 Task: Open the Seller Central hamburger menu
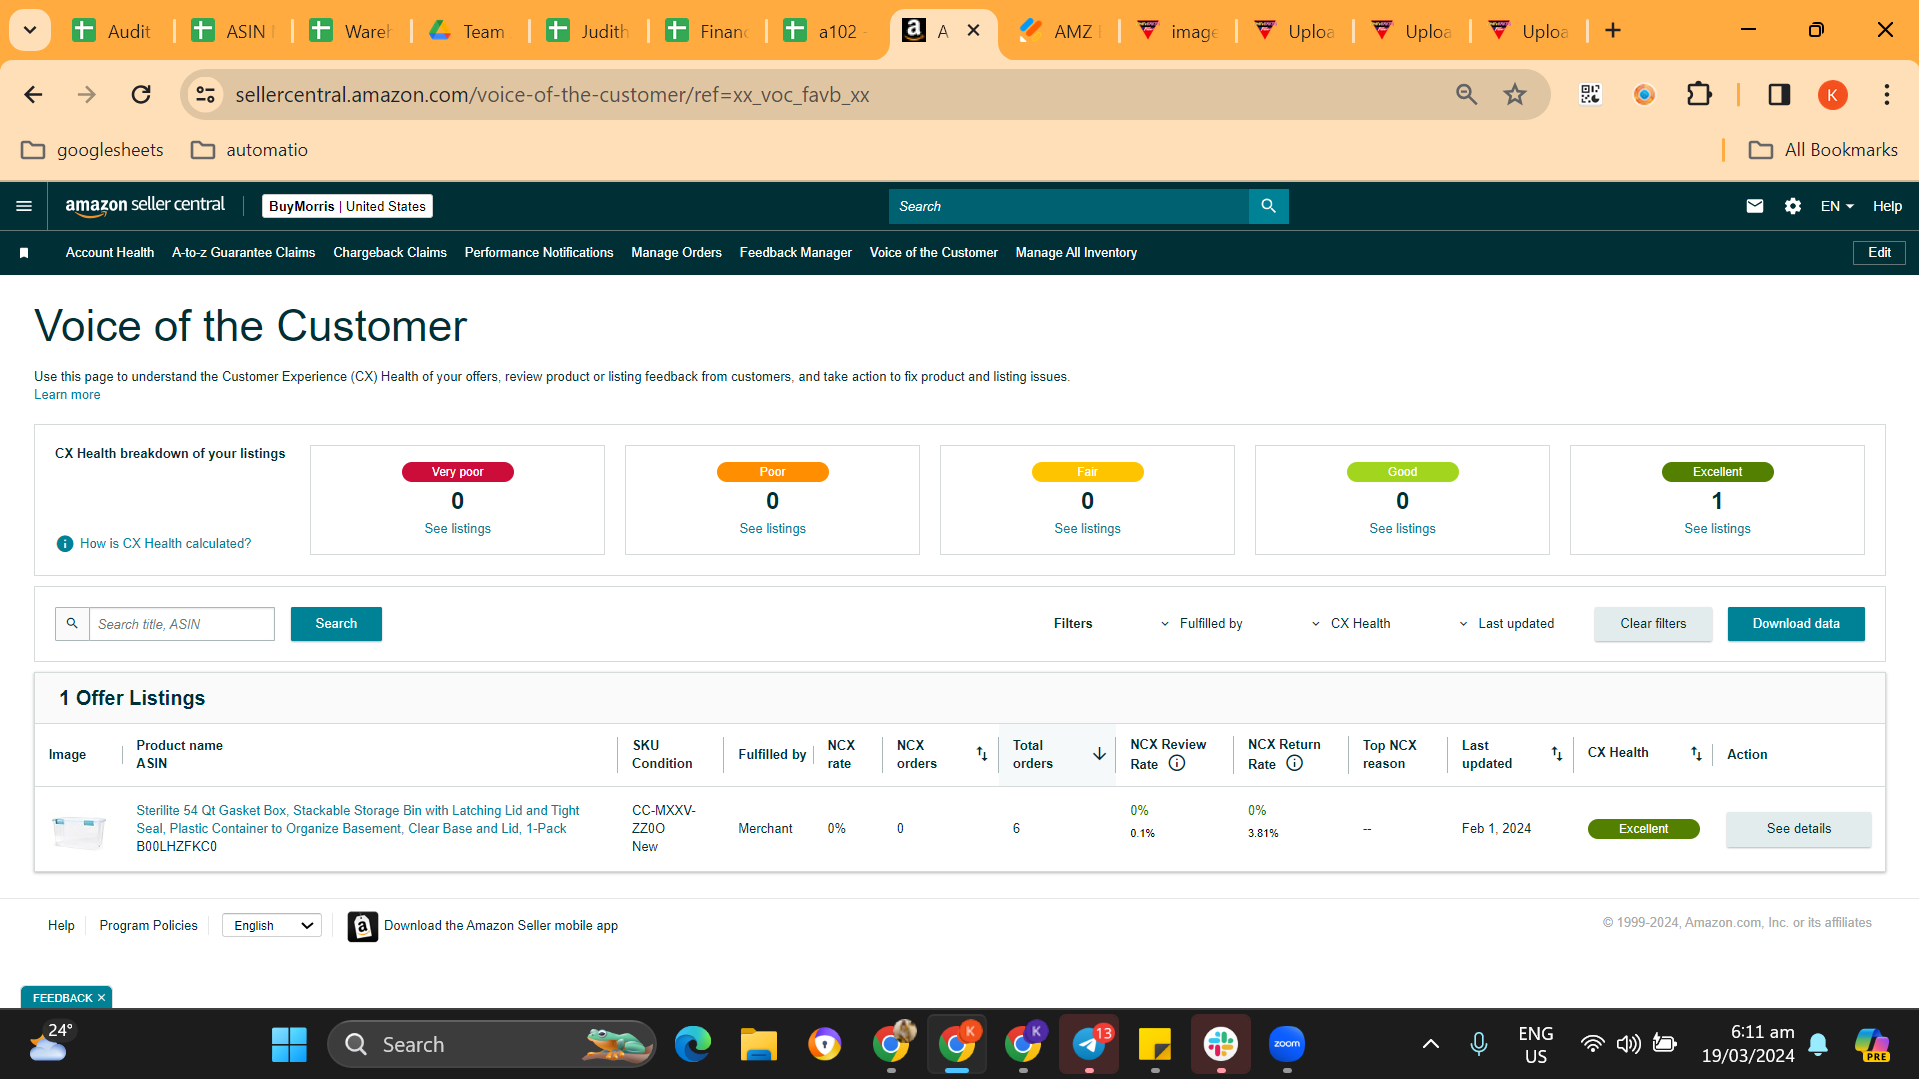(24, 206)
